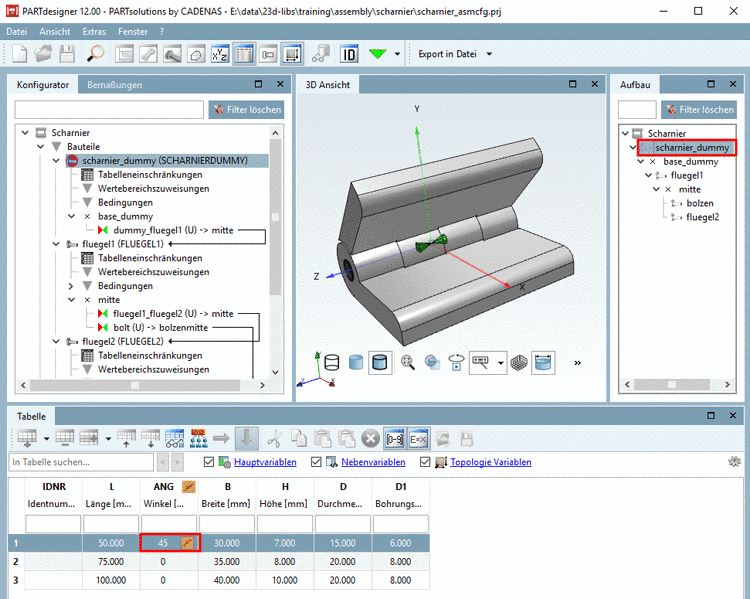This screenshot has width=750, height=599.
Task: Click the Hauptvariablen link
Action: (x=265, y=462)
